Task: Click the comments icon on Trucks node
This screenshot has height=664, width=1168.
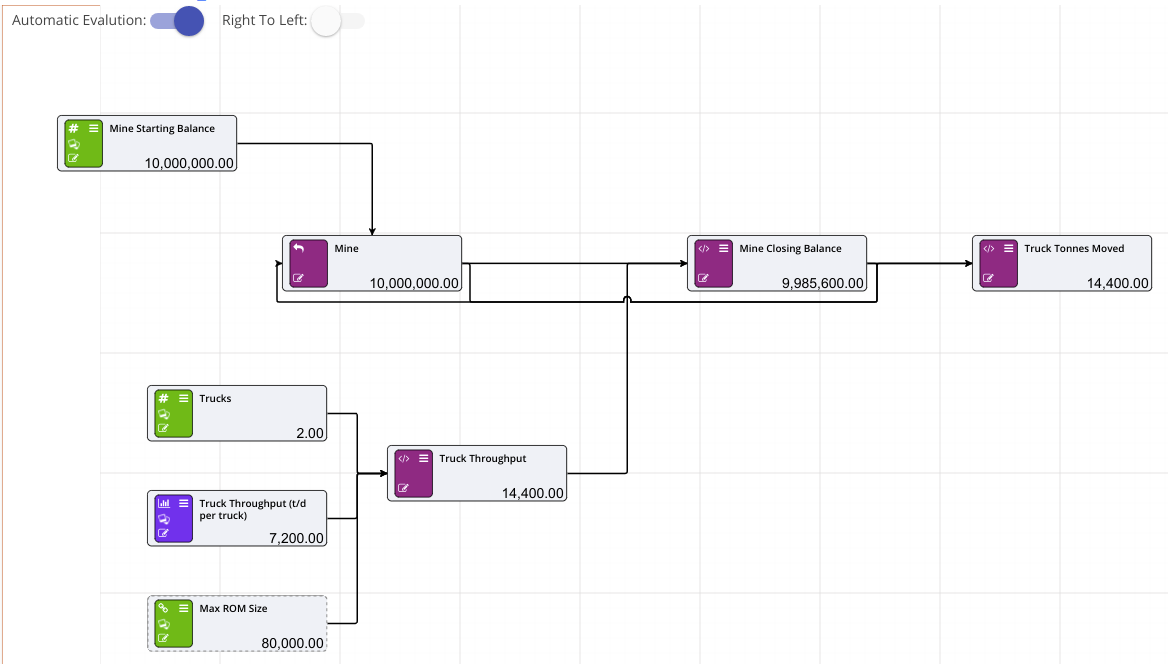Action: point(163,414)
